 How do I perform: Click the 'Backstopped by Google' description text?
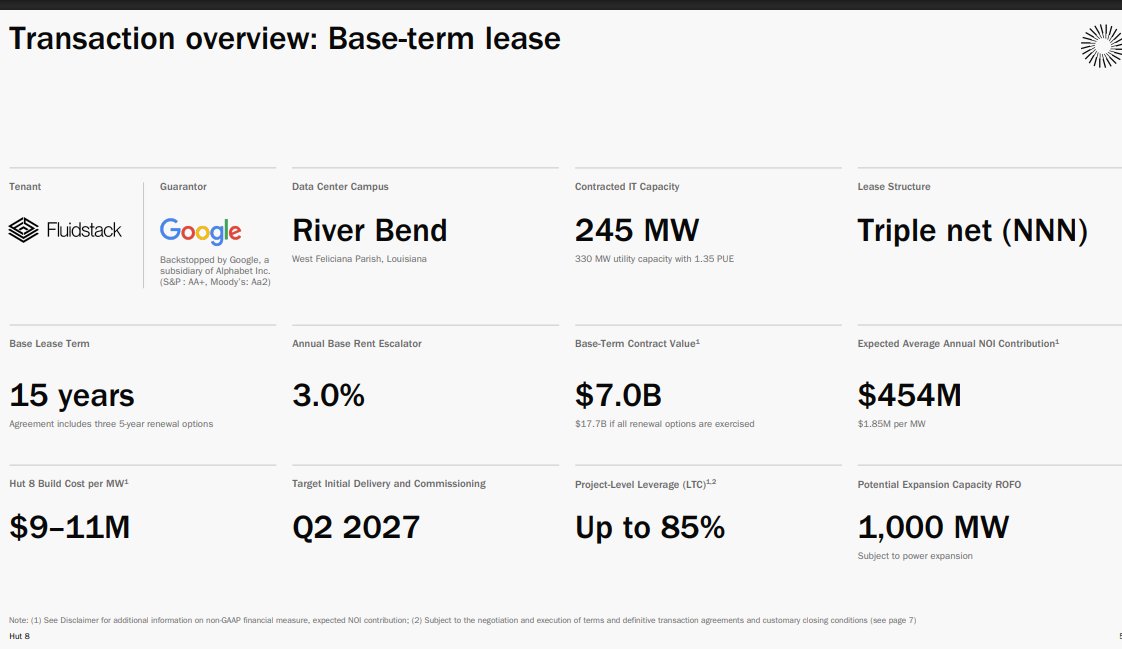215,271
